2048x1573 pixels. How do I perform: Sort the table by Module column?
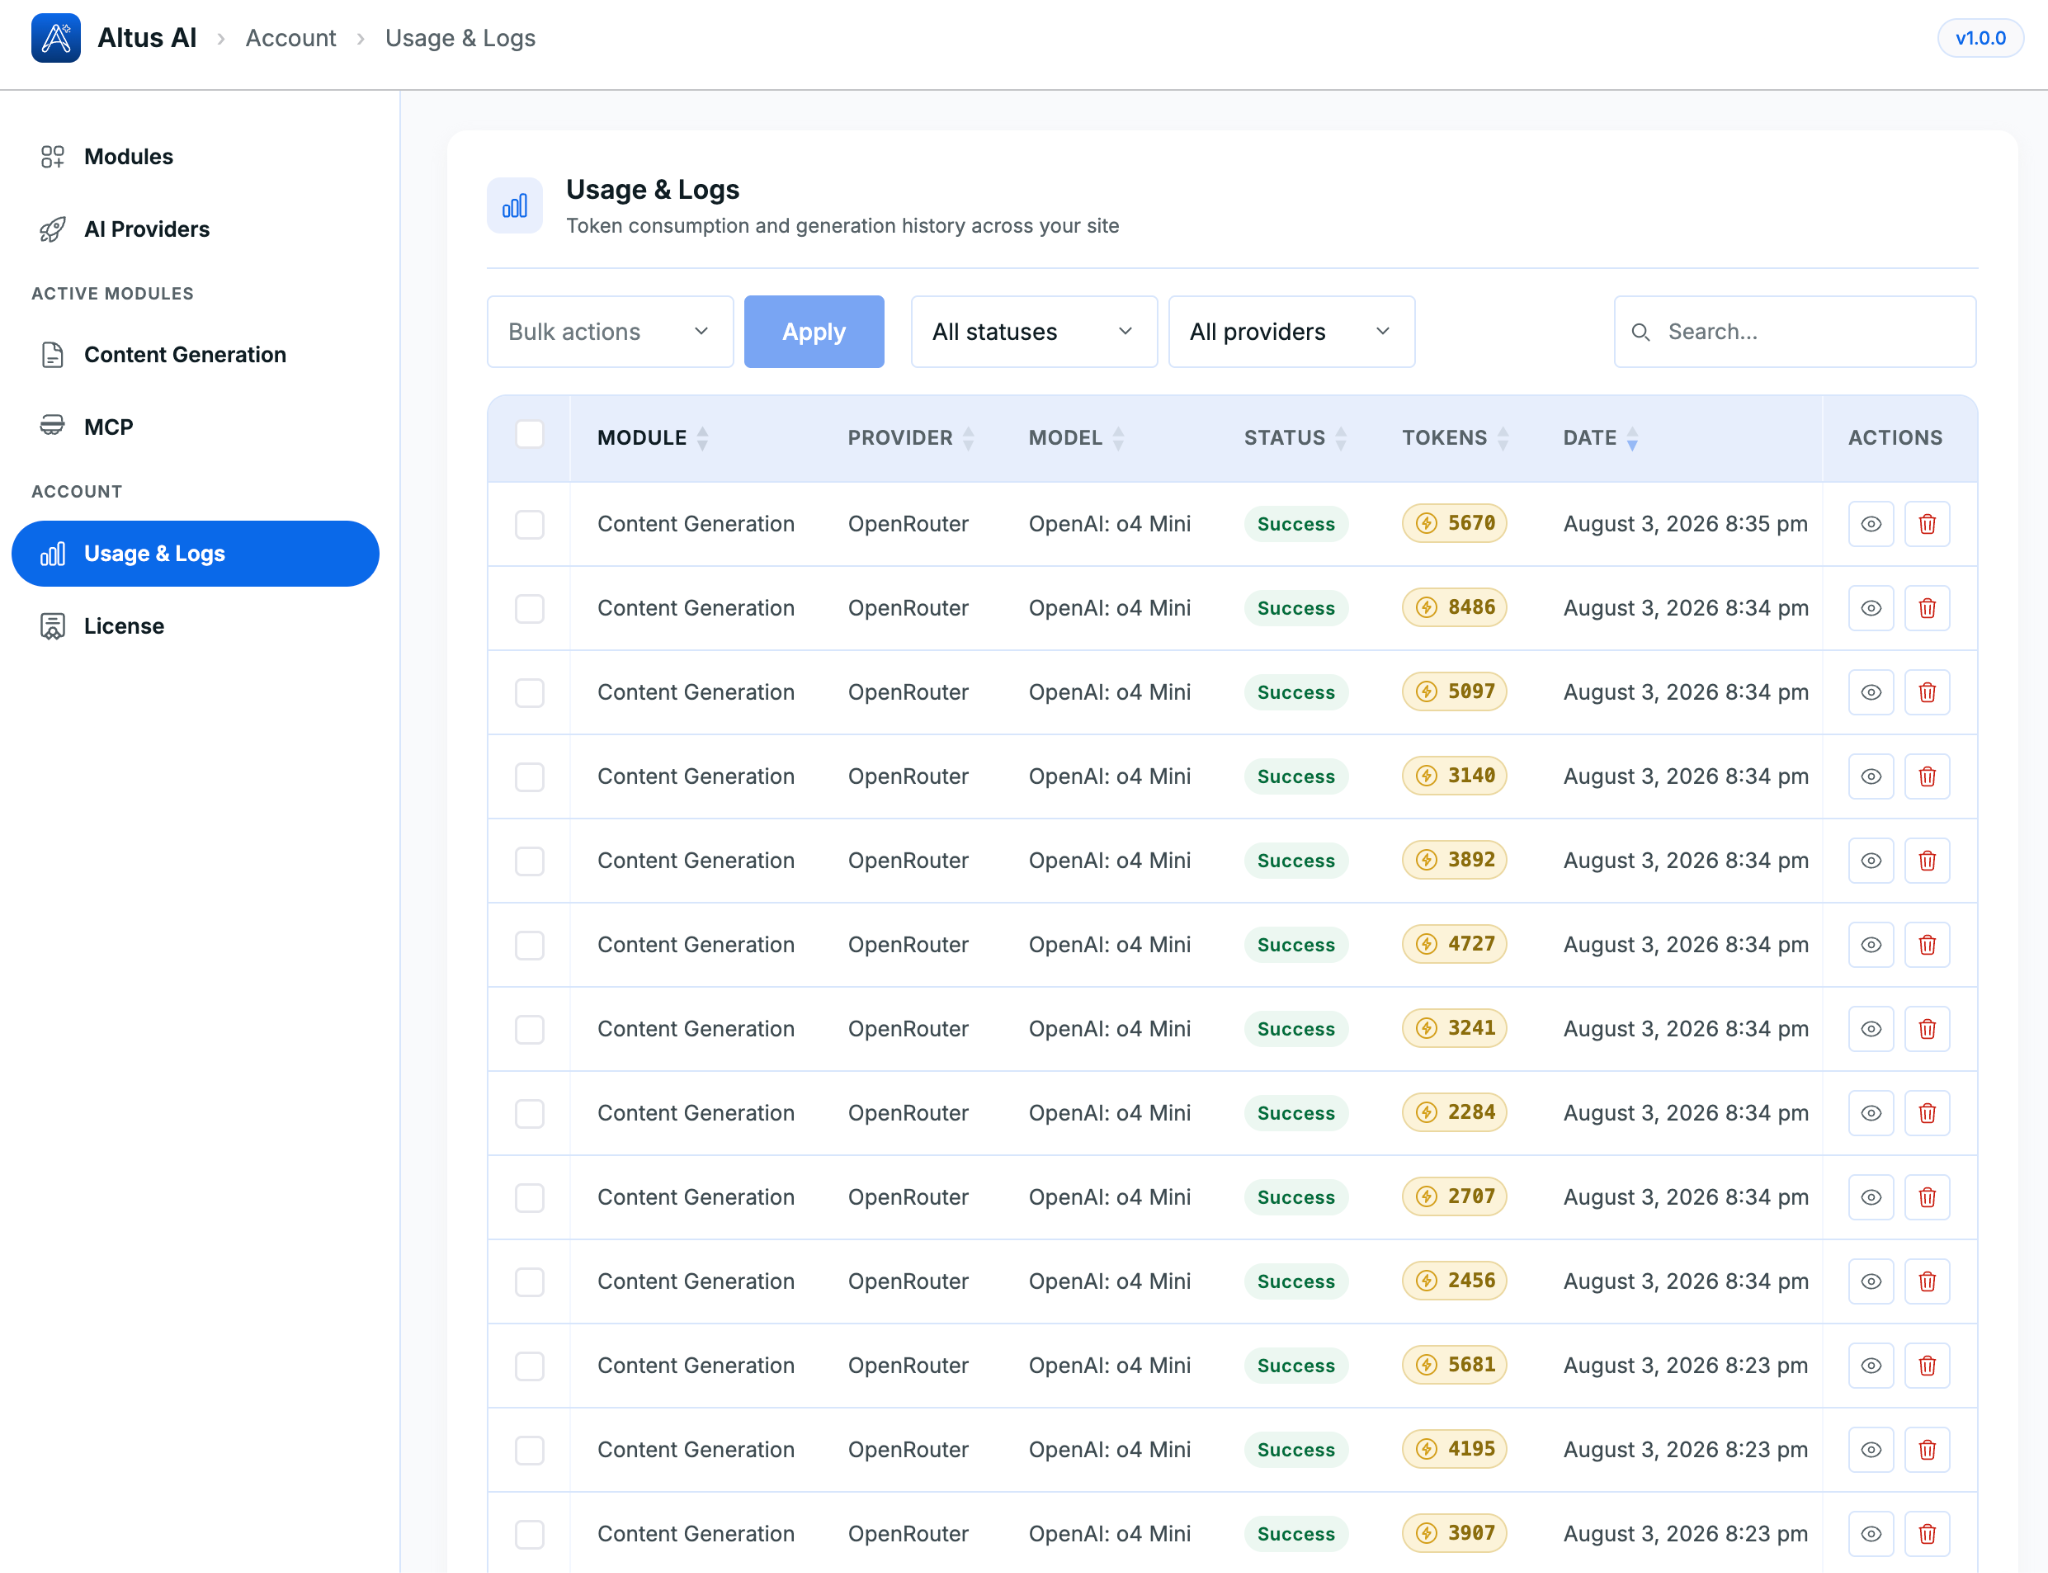coord(653,438)
